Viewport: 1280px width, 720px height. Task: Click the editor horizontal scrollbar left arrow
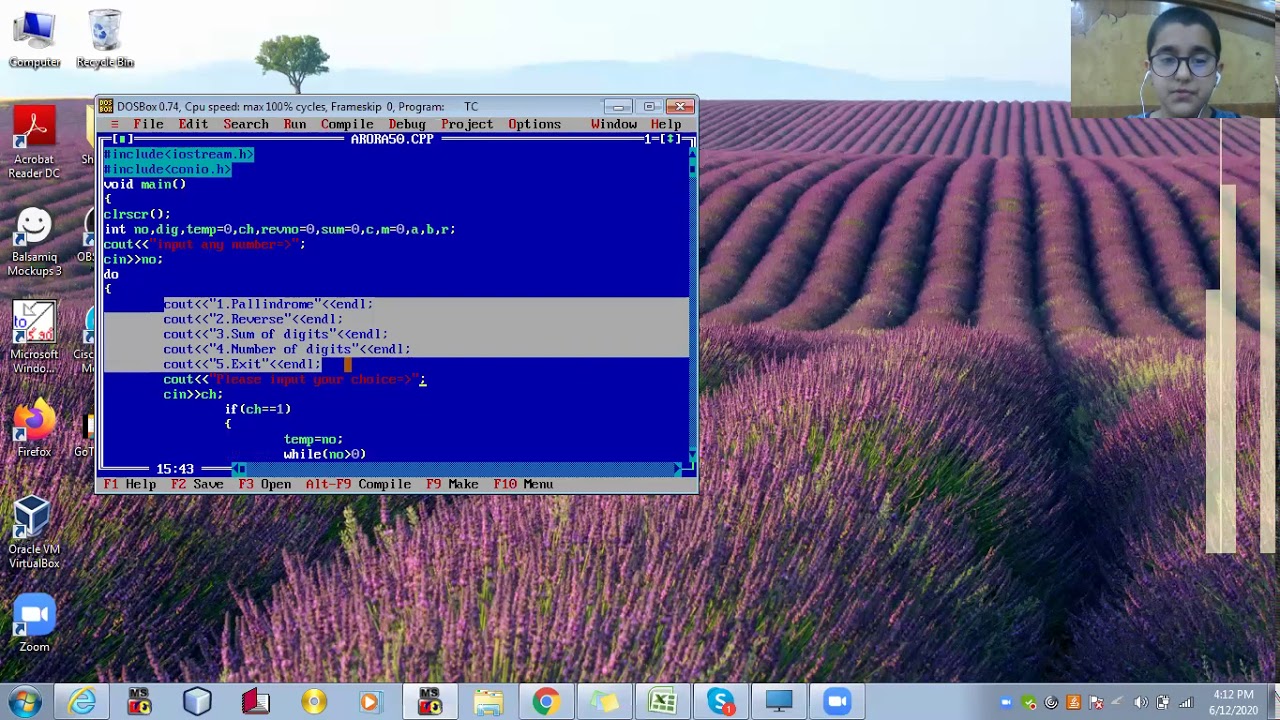point(238,469)
